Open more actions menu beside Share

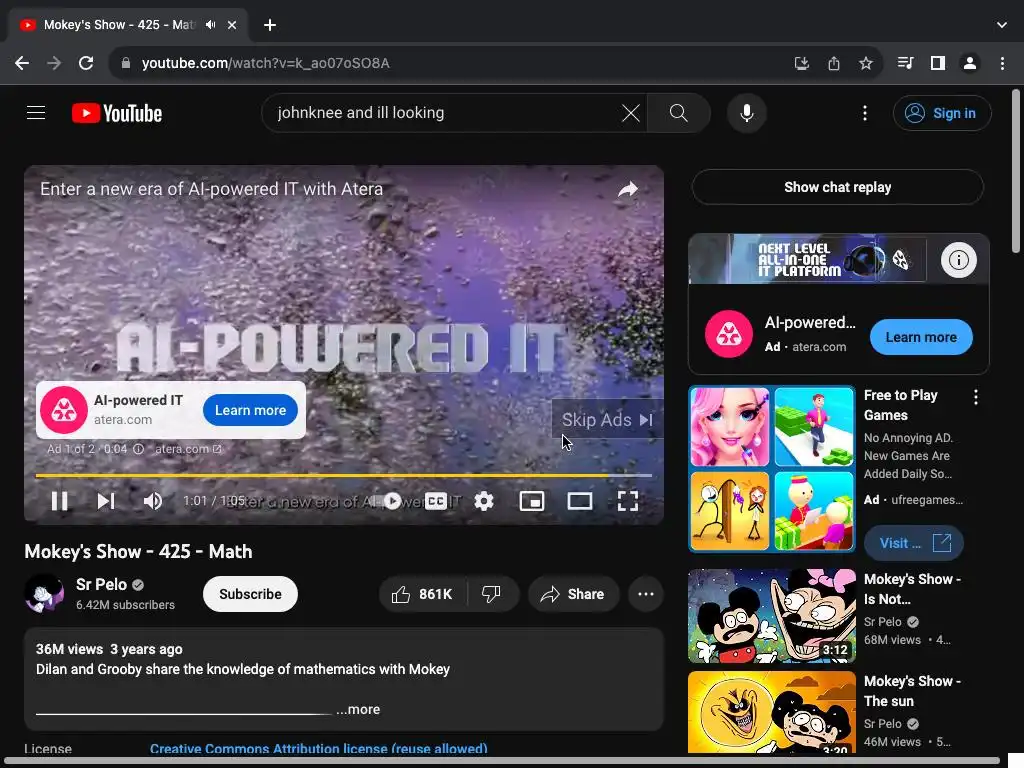[x=646, y=594]
